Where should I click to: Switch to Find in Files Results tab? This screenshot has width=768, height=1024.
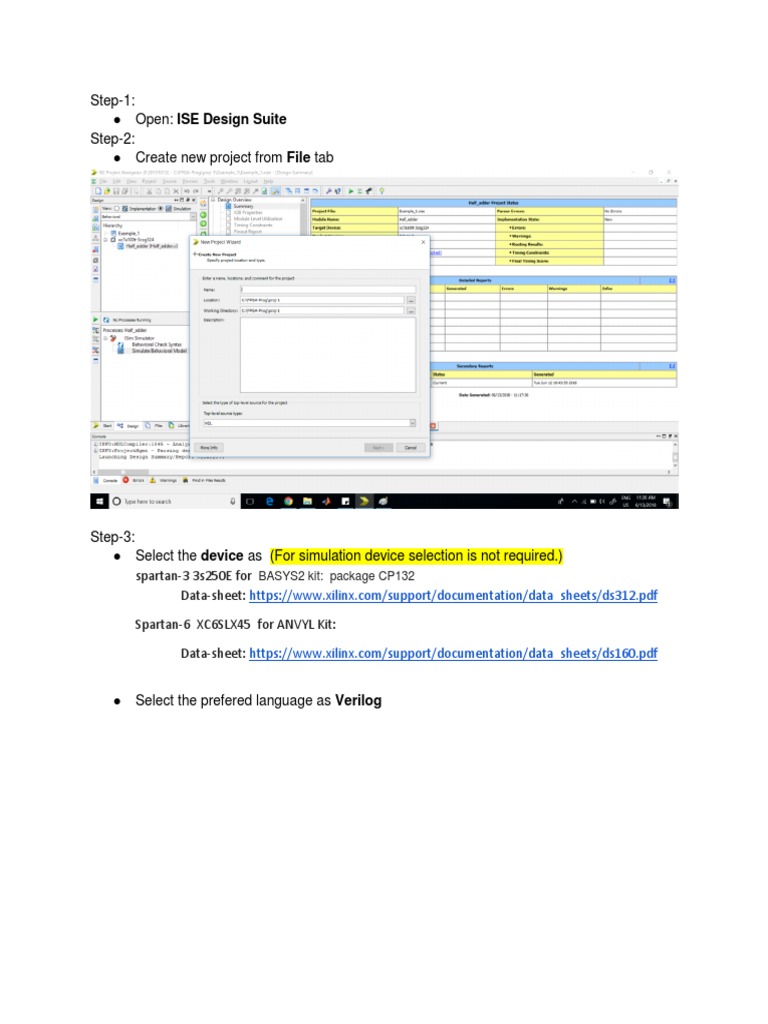click(204, 480)
